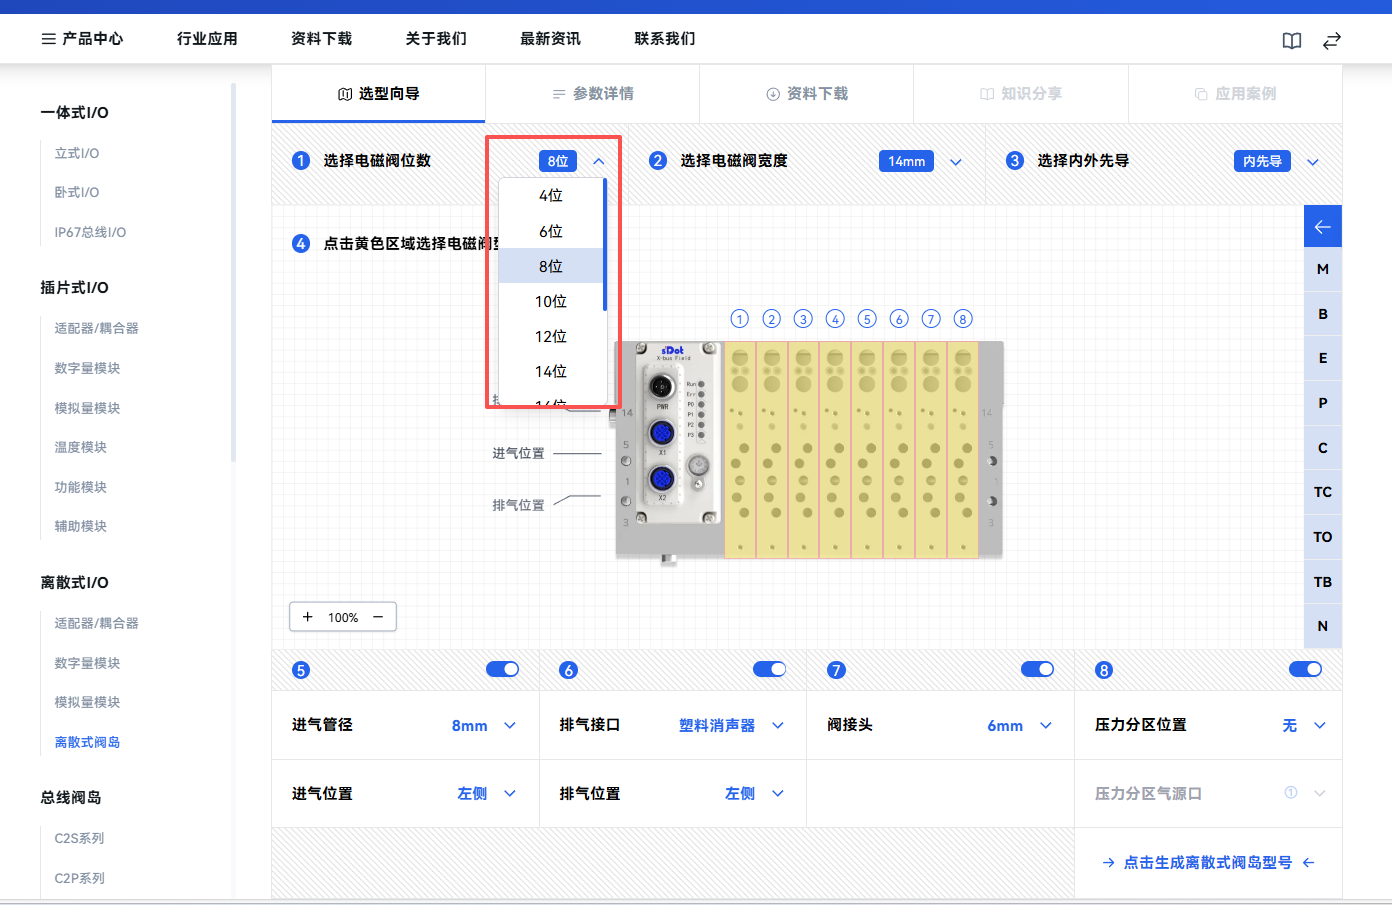The height and width of the screenshot is (905, 1392).
Task: Click the swap arrows icon in header
Action: coord(1331,41)
